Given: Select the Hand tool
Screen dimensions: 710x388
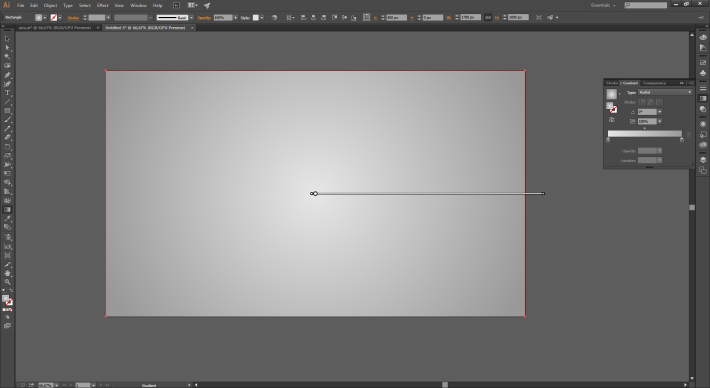Looking at the screenshot, I should coord(7,273).
